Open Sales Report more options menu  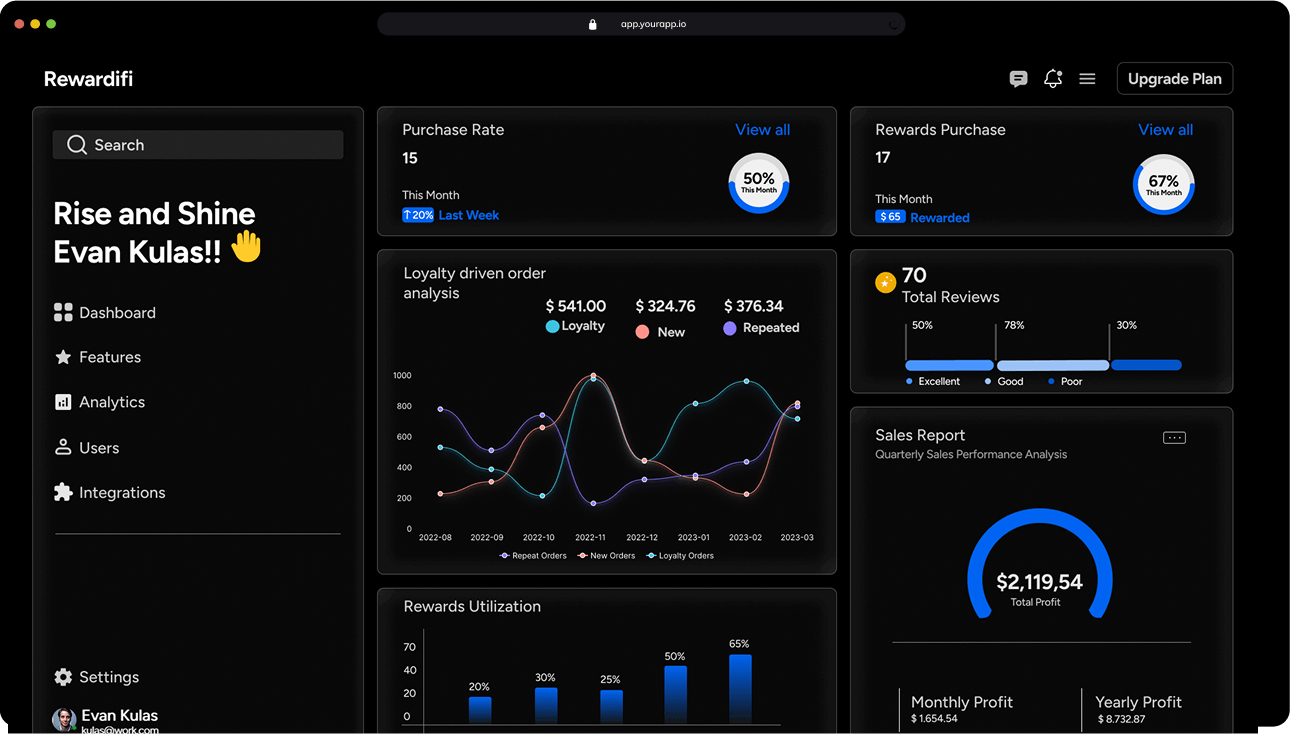(1174, 438)
